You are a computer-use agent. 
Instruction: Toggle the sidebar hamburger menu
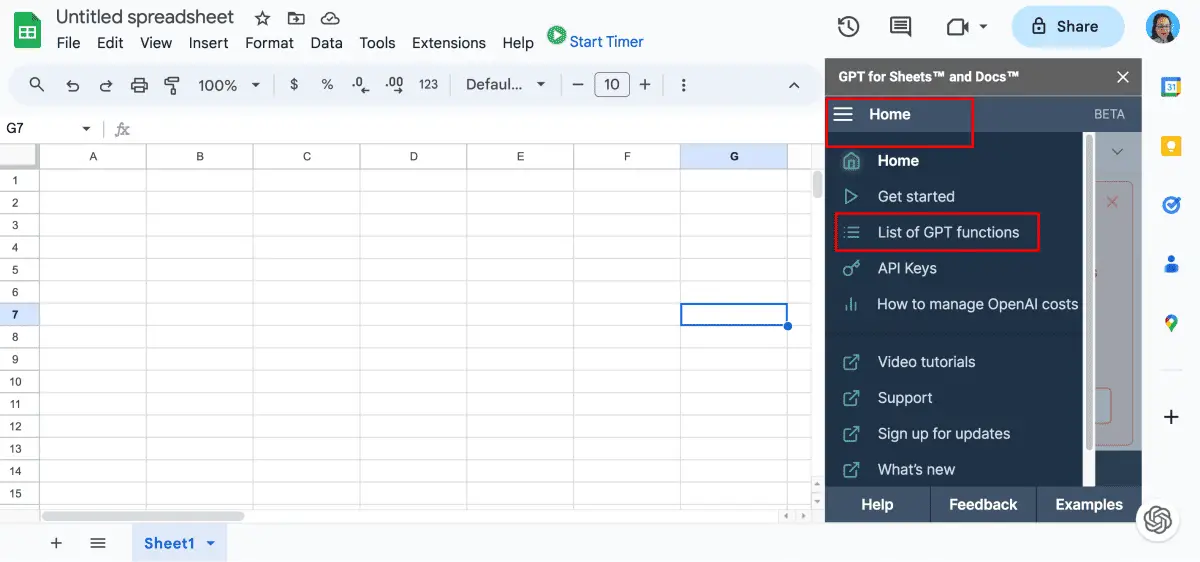(x=843, y=114)
